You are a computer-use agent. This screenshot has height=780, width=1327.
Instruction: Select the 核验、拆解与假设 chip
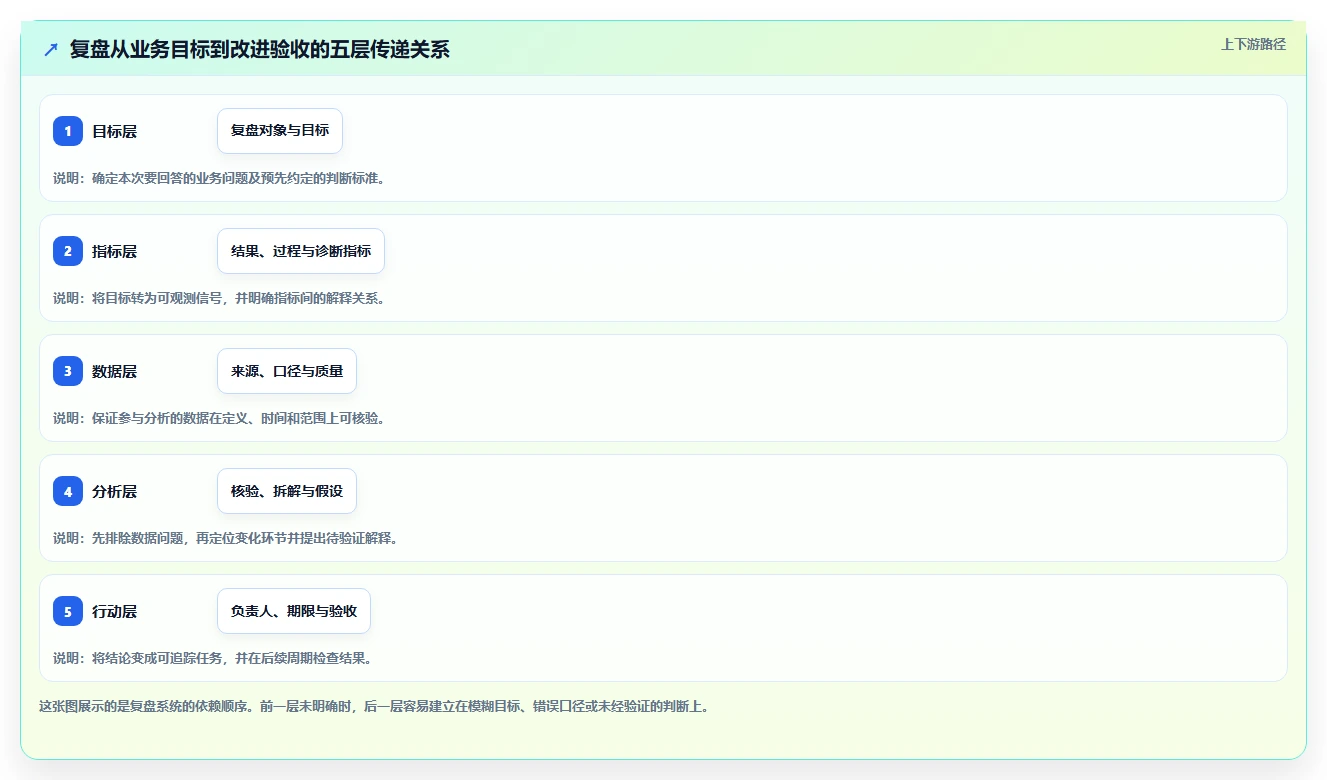point(287,491)
